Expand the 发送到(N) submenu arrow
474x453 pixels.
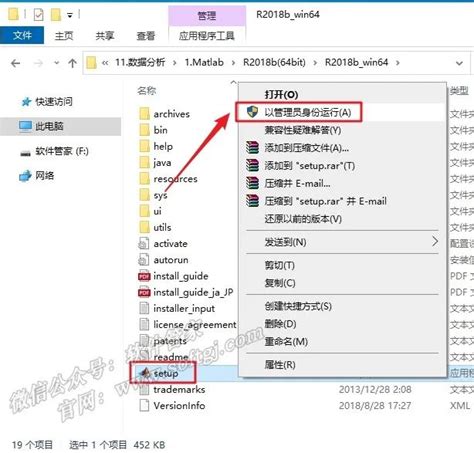(435, 242)
